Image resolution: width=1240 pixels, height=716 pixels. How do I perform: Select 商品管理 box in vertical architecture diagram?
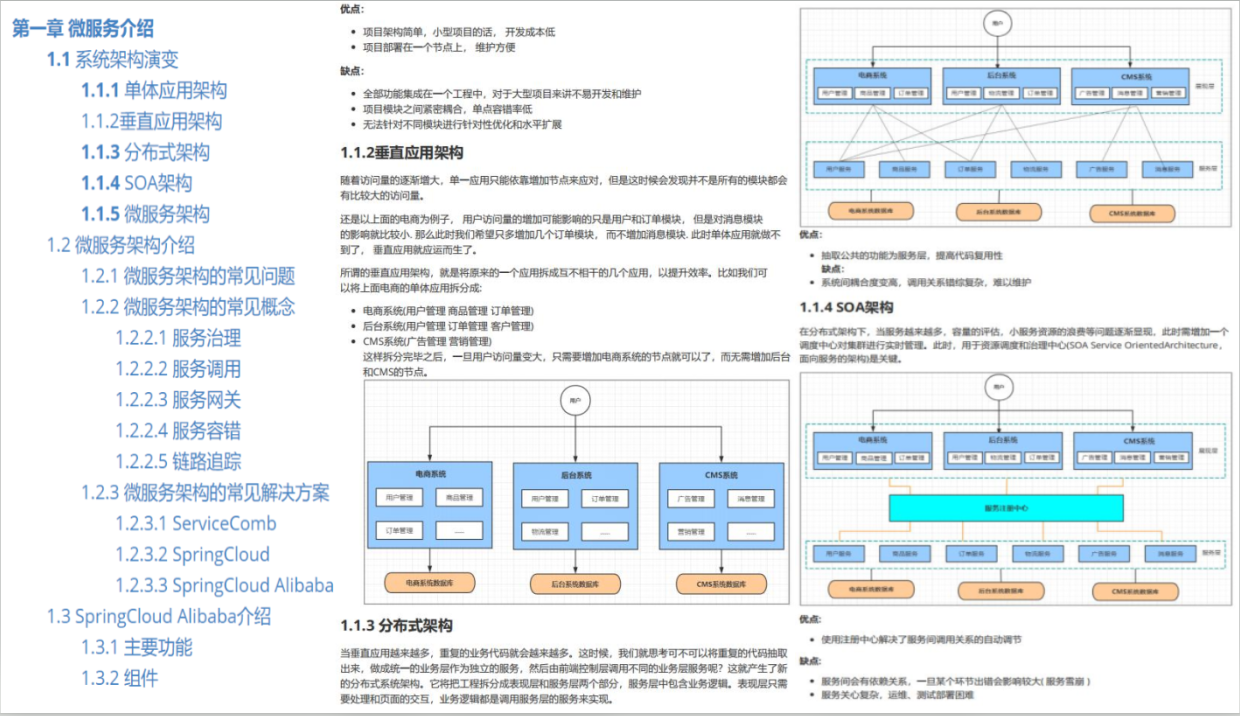(459, 498)
